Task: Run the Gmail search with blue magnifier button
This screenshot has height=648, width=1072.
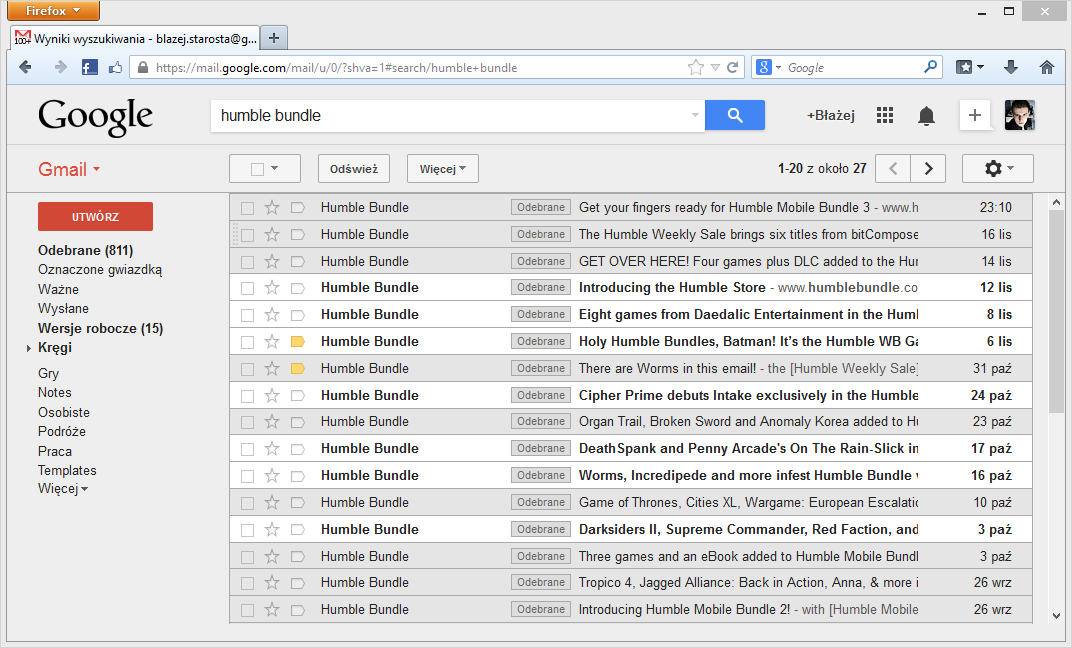Action: pos(735,115)
